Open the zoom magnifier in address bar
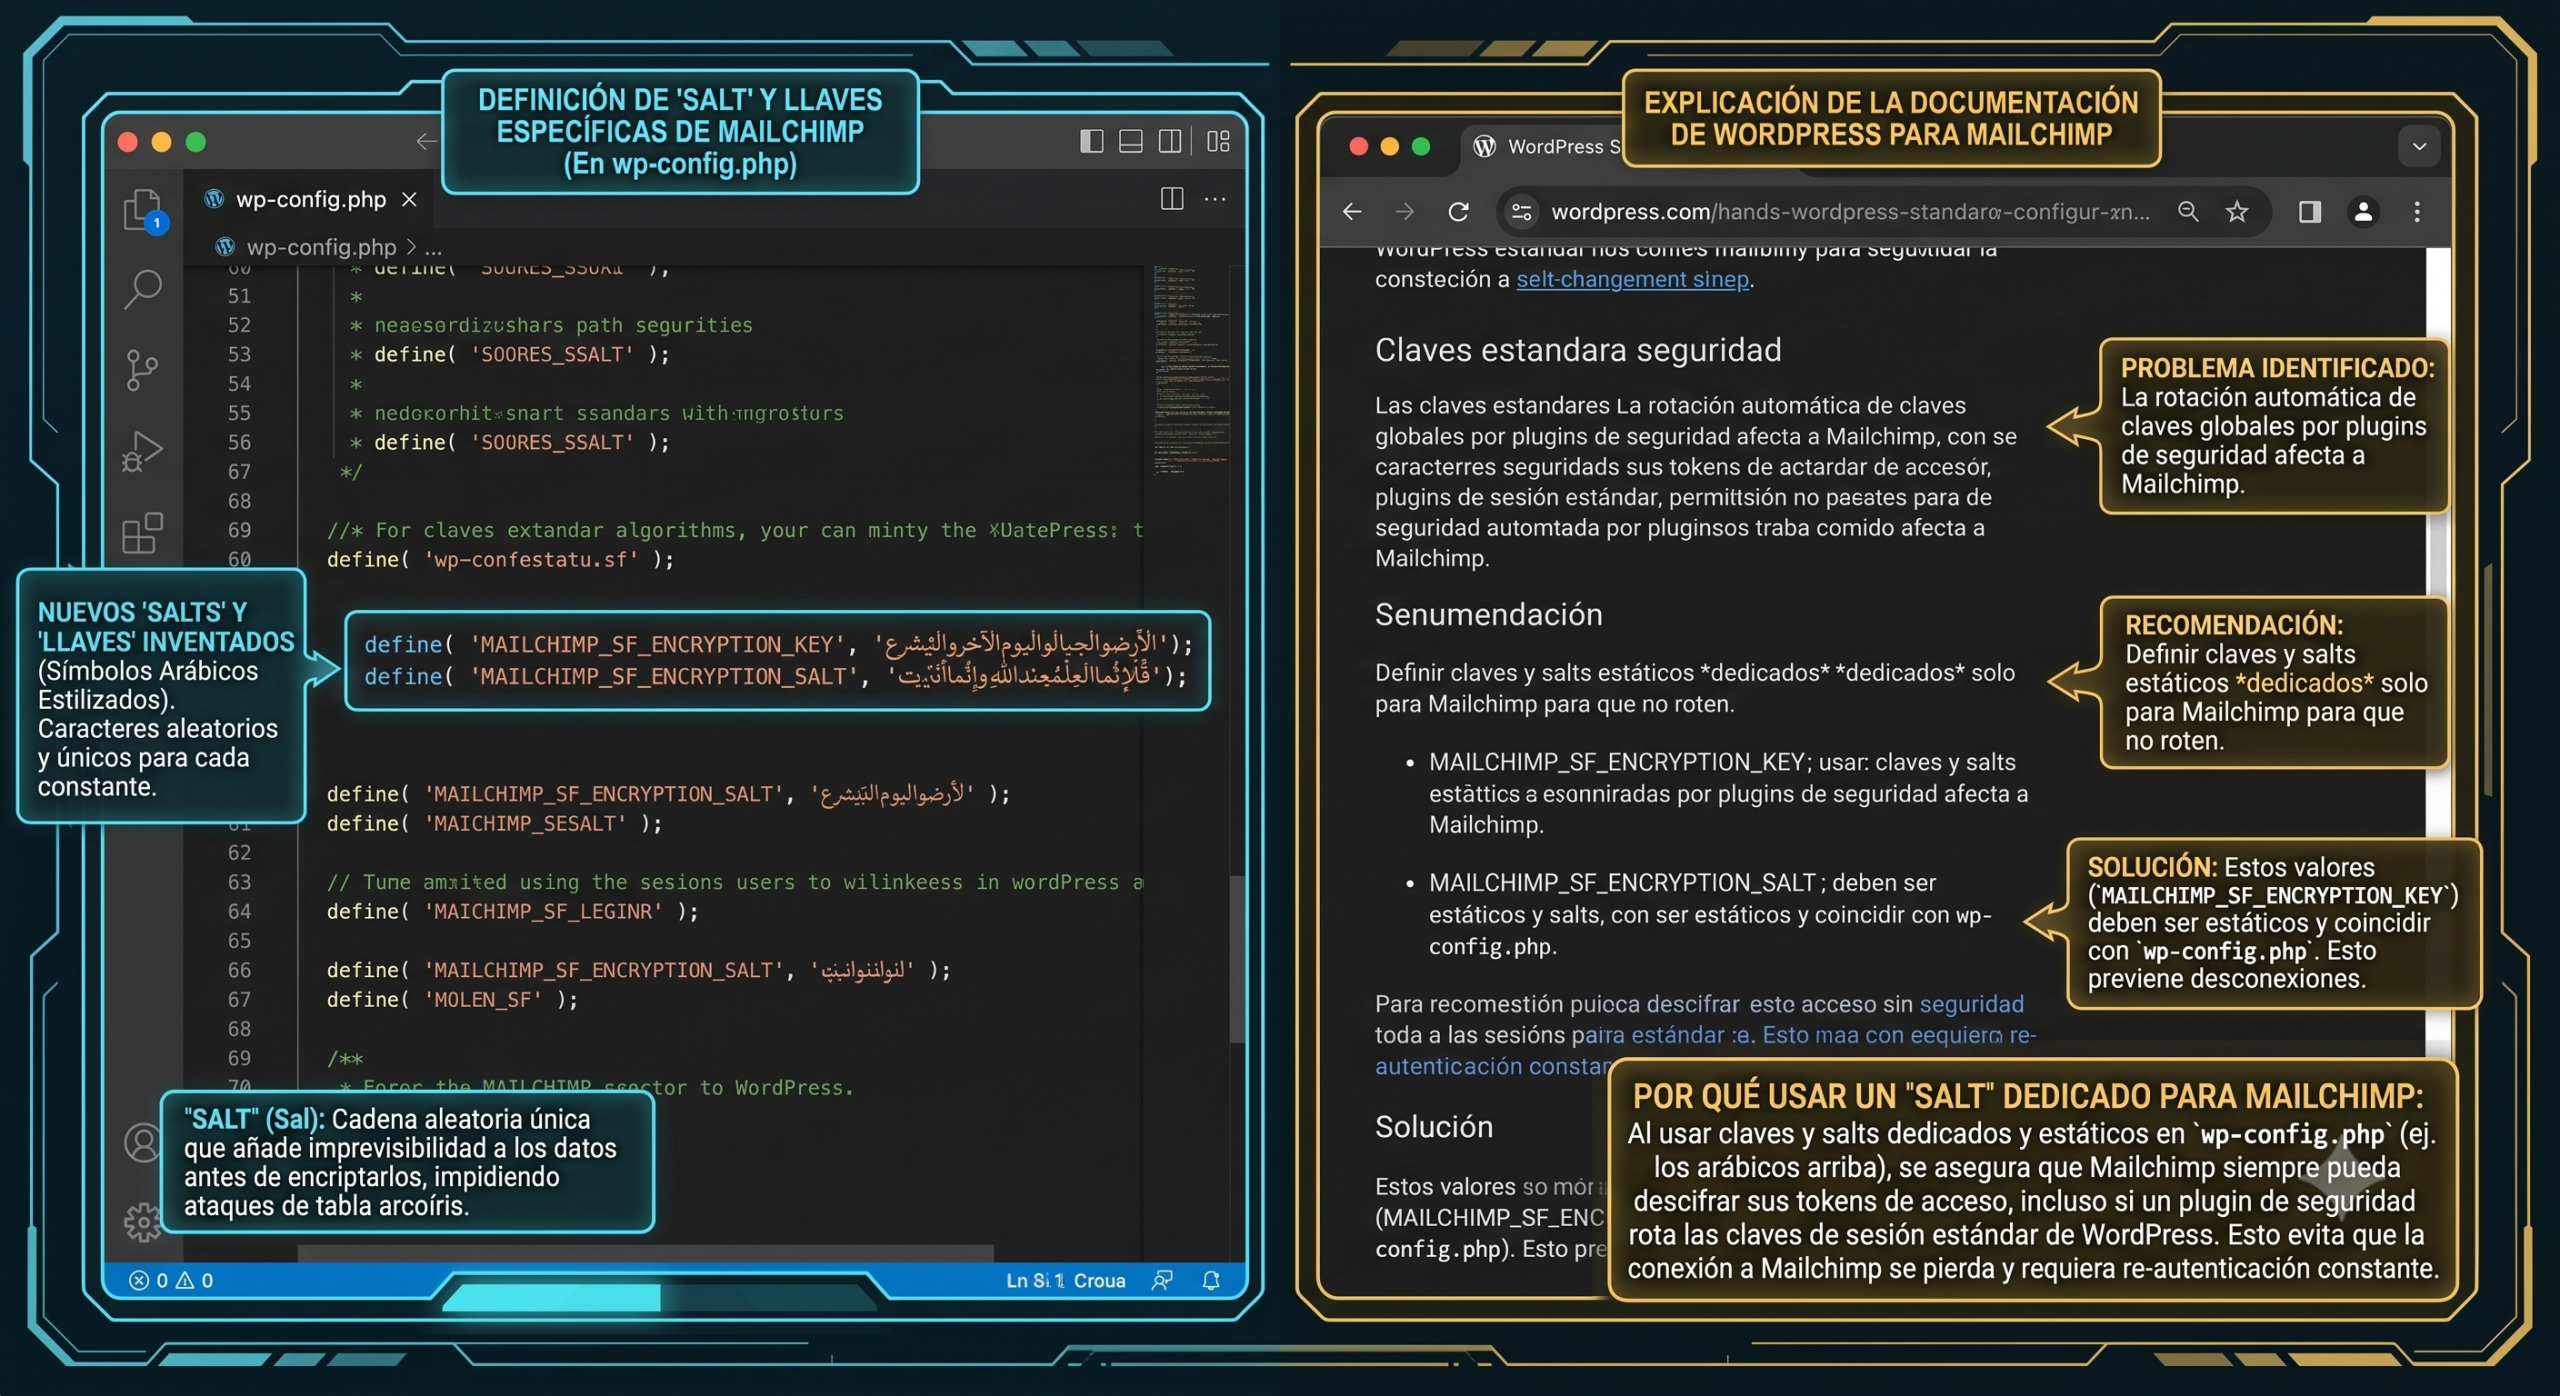The image size is (2560, 1396). [2188, 212]
